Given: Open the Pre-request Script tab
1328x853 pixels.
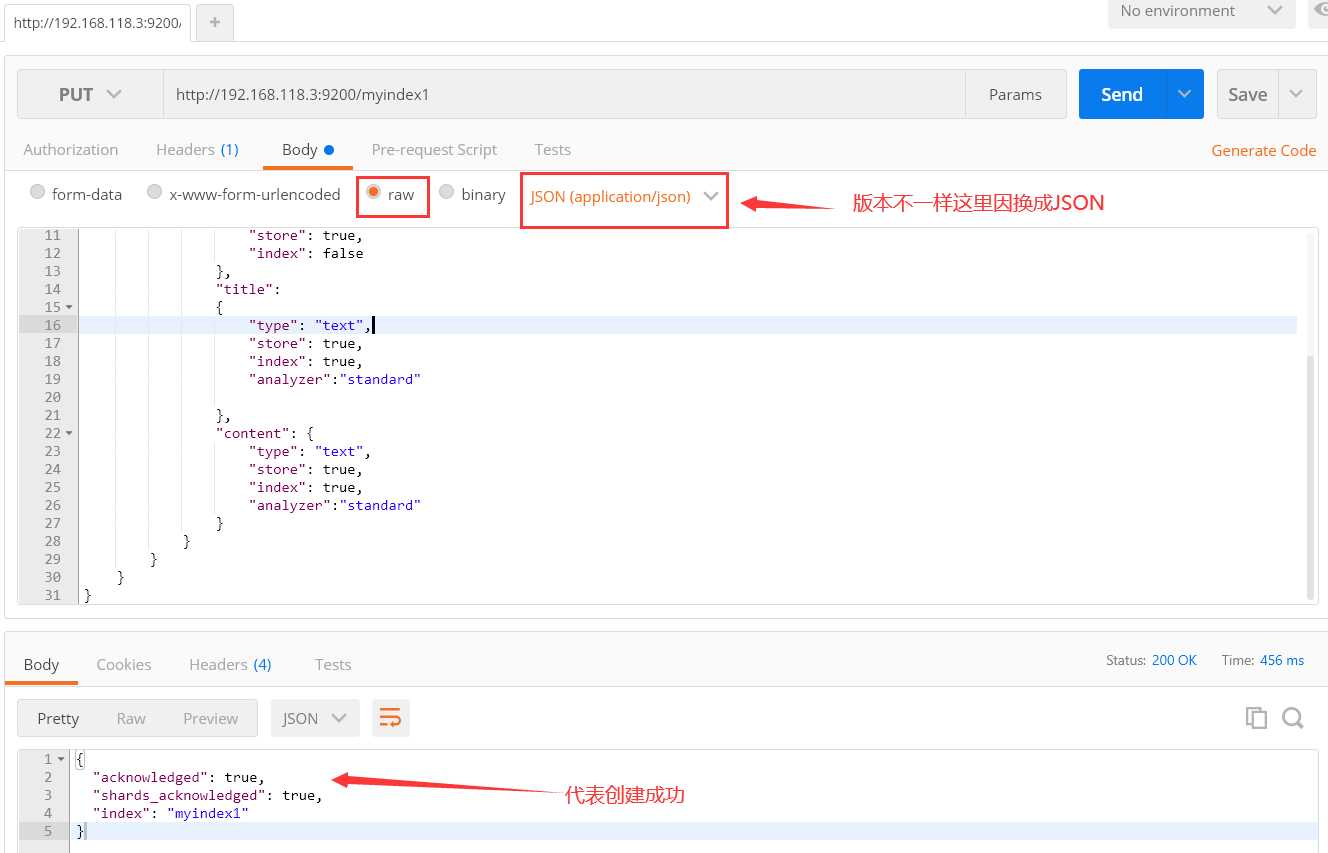Looking at the screenshot, I should pyautogui.click(x=434, y=149).
